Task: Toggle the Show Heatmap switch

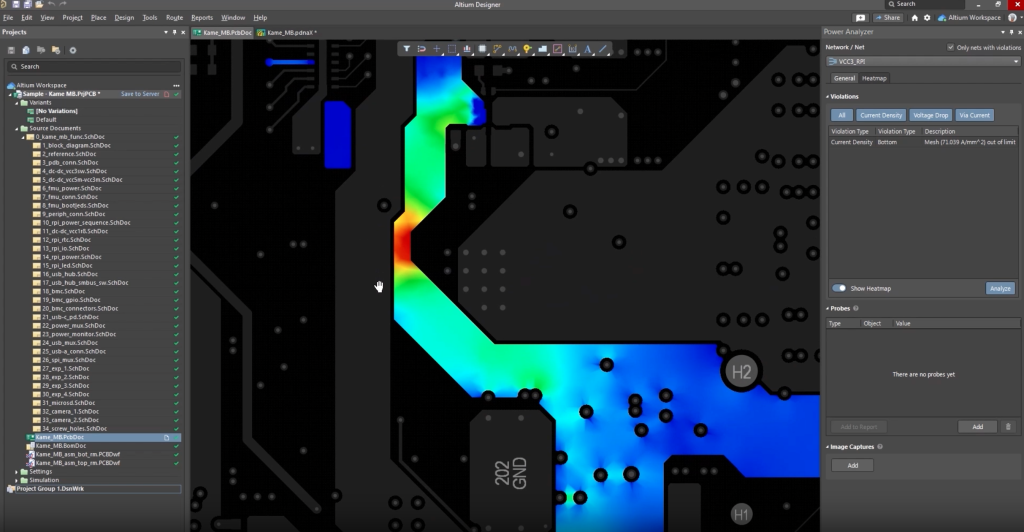Action: click(x=839, y=288)
